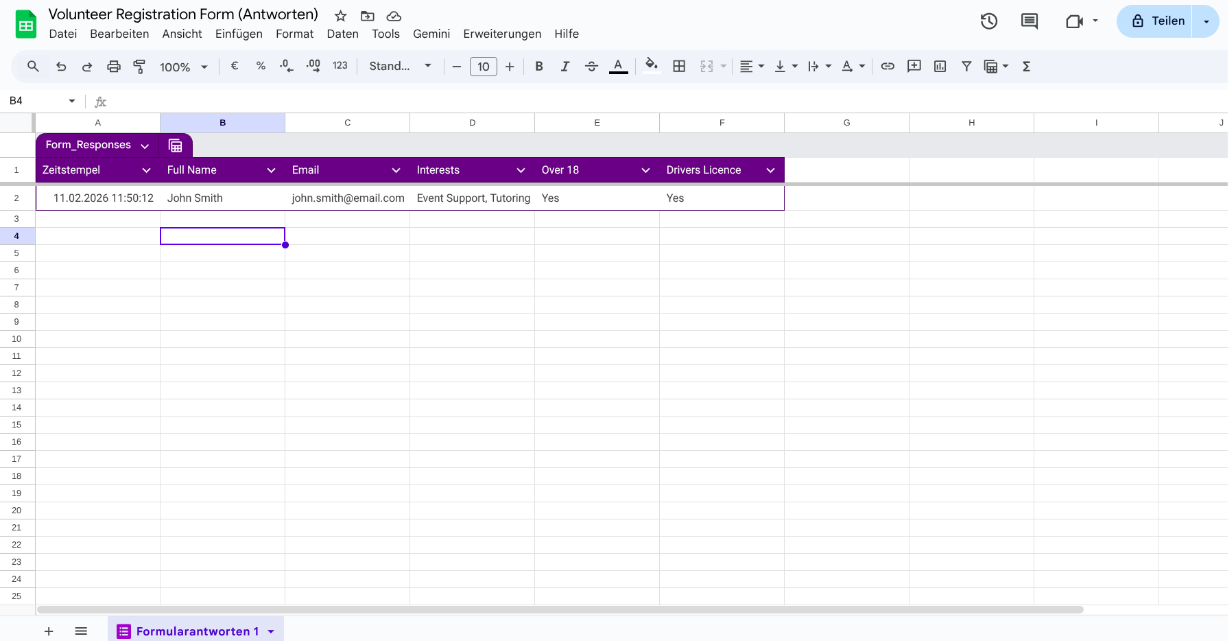This screenshot has width=1228, height=641.
Task: Create a filter
Action: 966,66
